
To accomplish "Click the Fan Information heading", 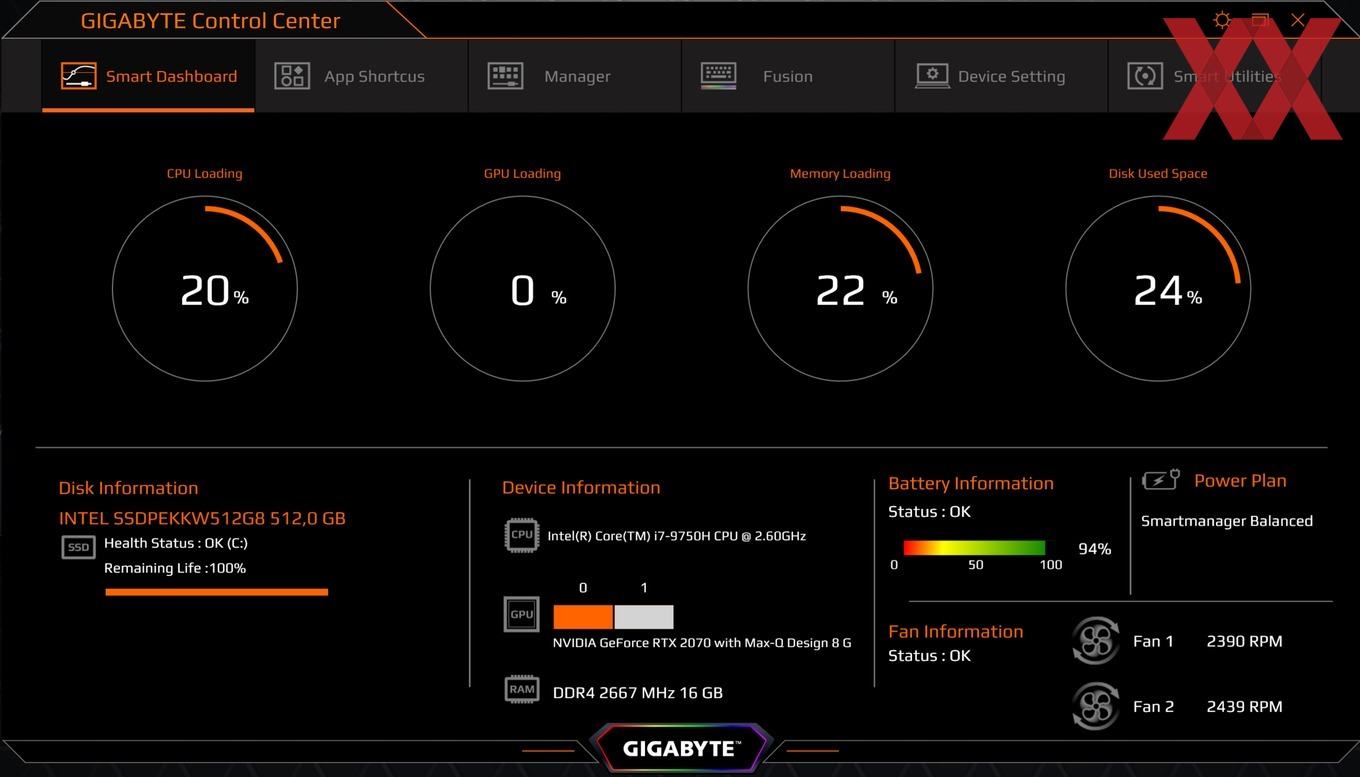I will click(x=956, y=631).
